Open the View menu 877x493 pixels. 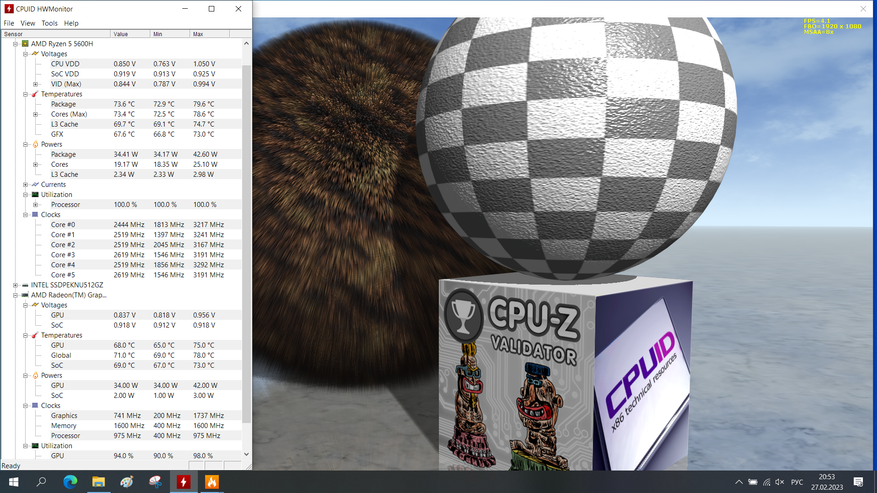click(x=27, y=23)
